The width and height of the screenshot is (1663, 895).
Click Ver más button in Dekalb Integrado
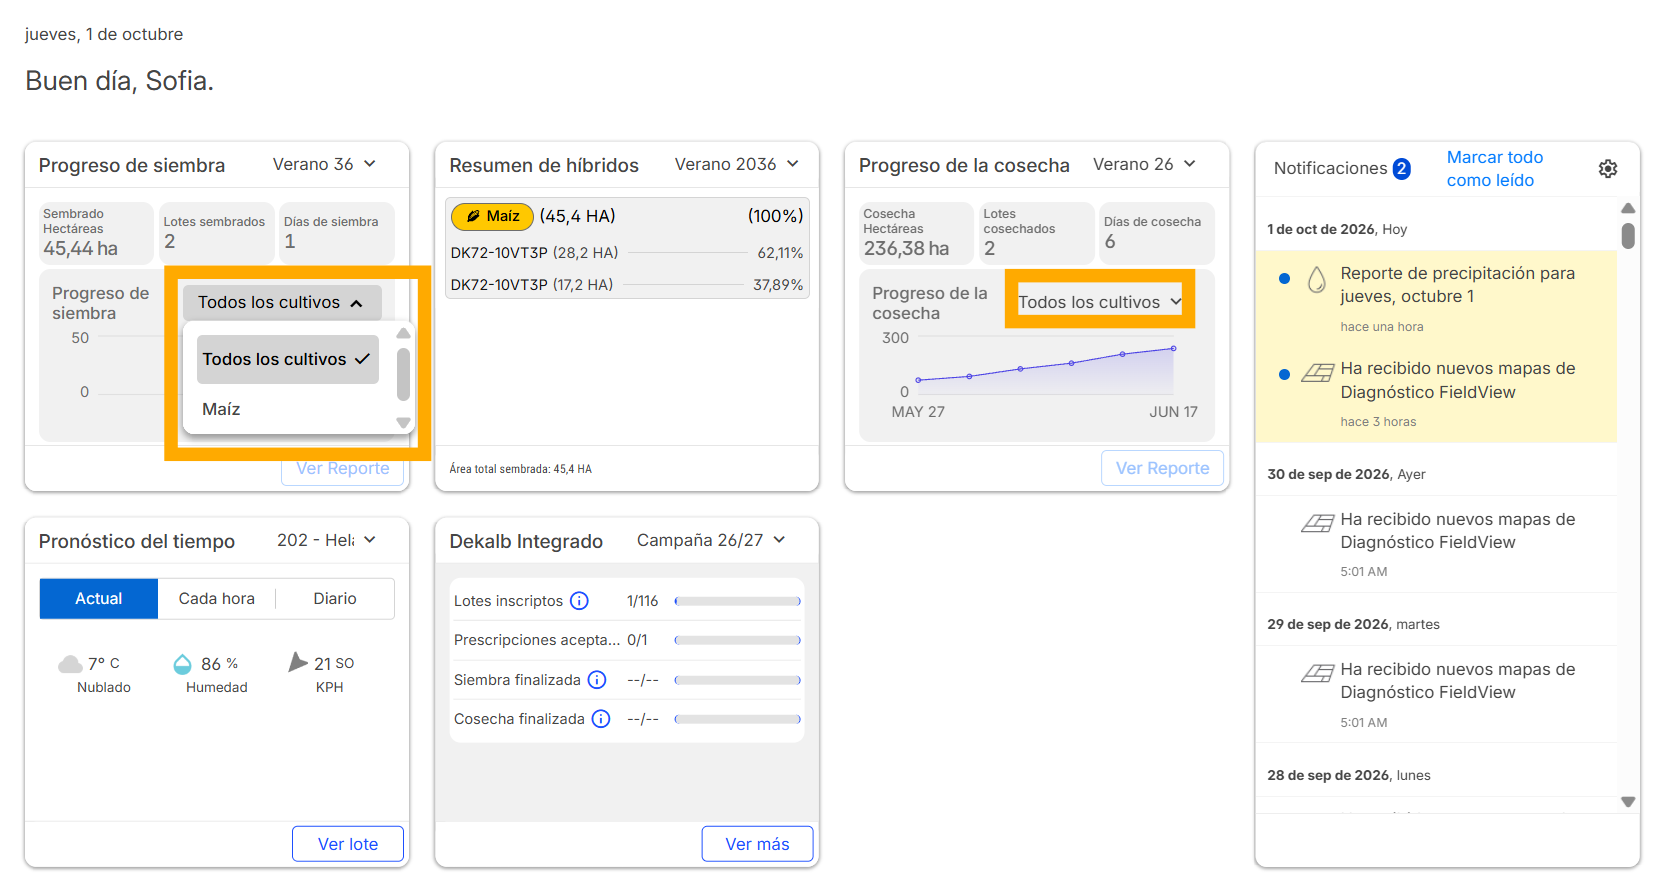click(x=757, y=844)
